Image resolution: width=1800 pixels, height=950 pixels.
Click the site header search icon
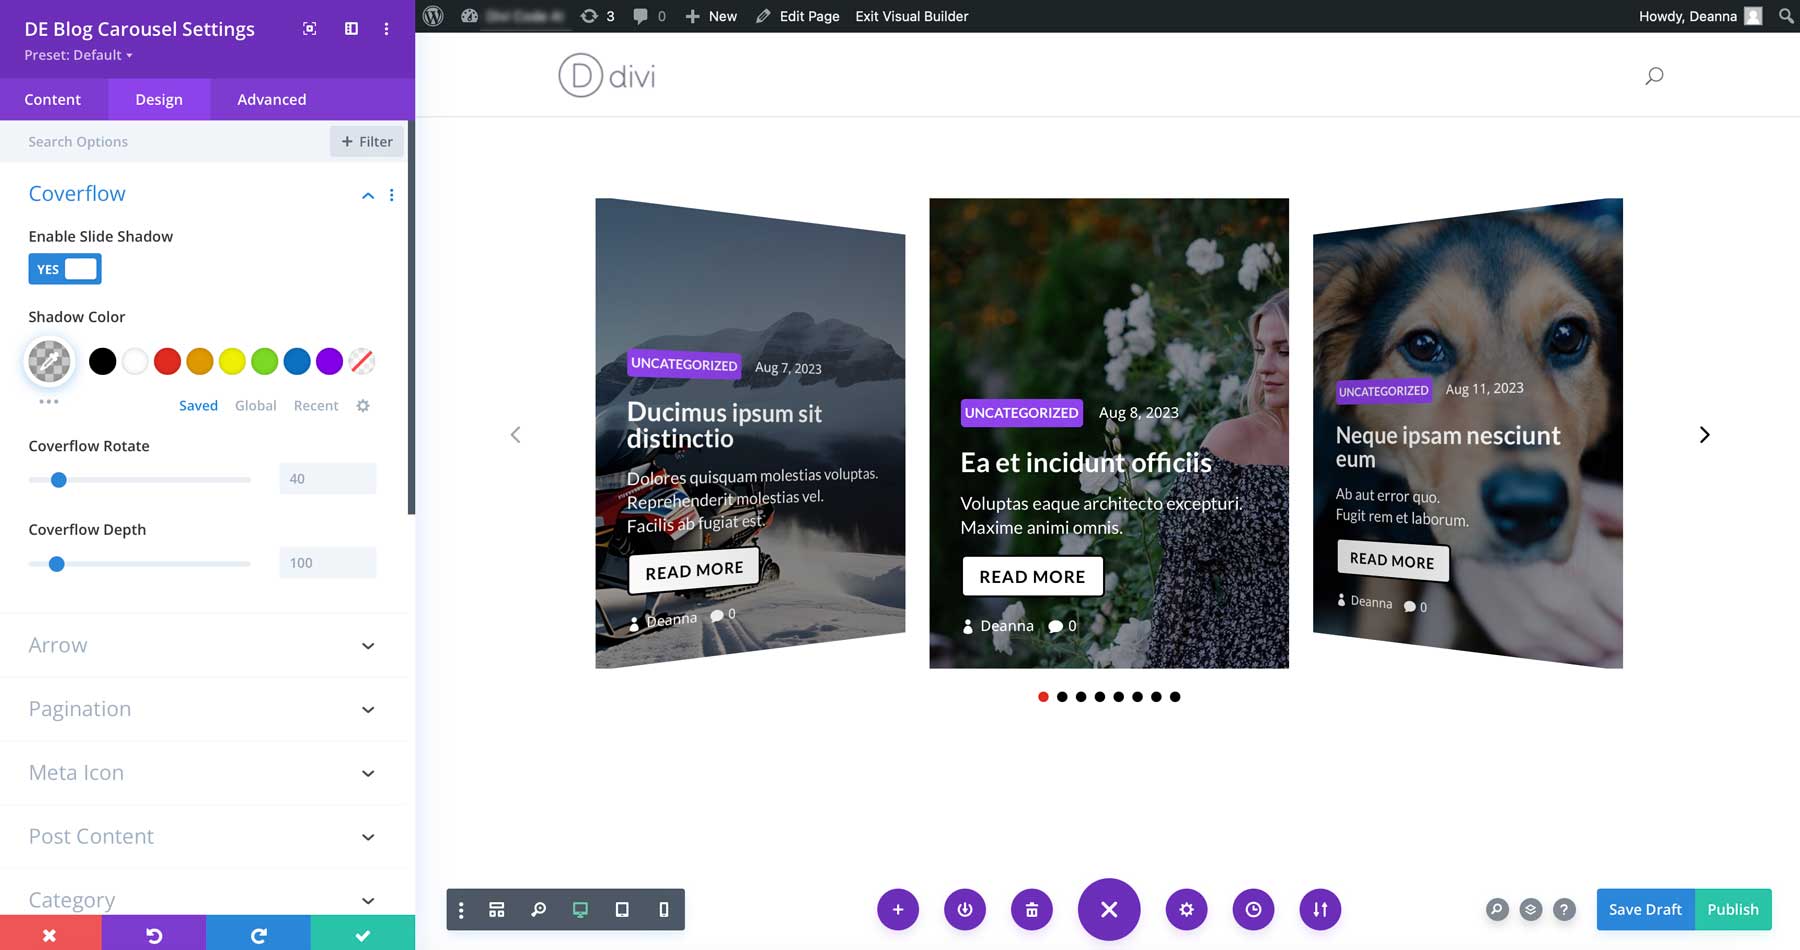(1654, 76)
